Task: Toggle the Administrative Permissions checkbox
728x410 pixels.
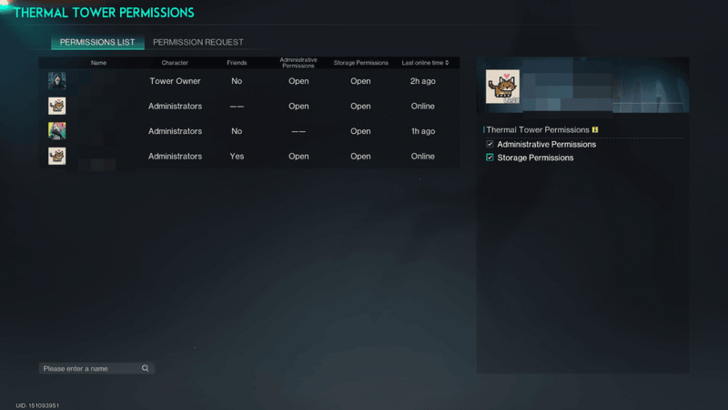Action: 490,145
